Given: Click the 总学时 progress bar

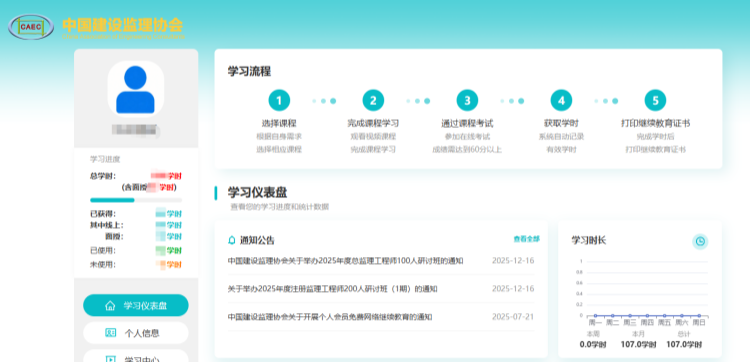Looking at the screenshot, I should pyautogui.click(x=136, y=200).
